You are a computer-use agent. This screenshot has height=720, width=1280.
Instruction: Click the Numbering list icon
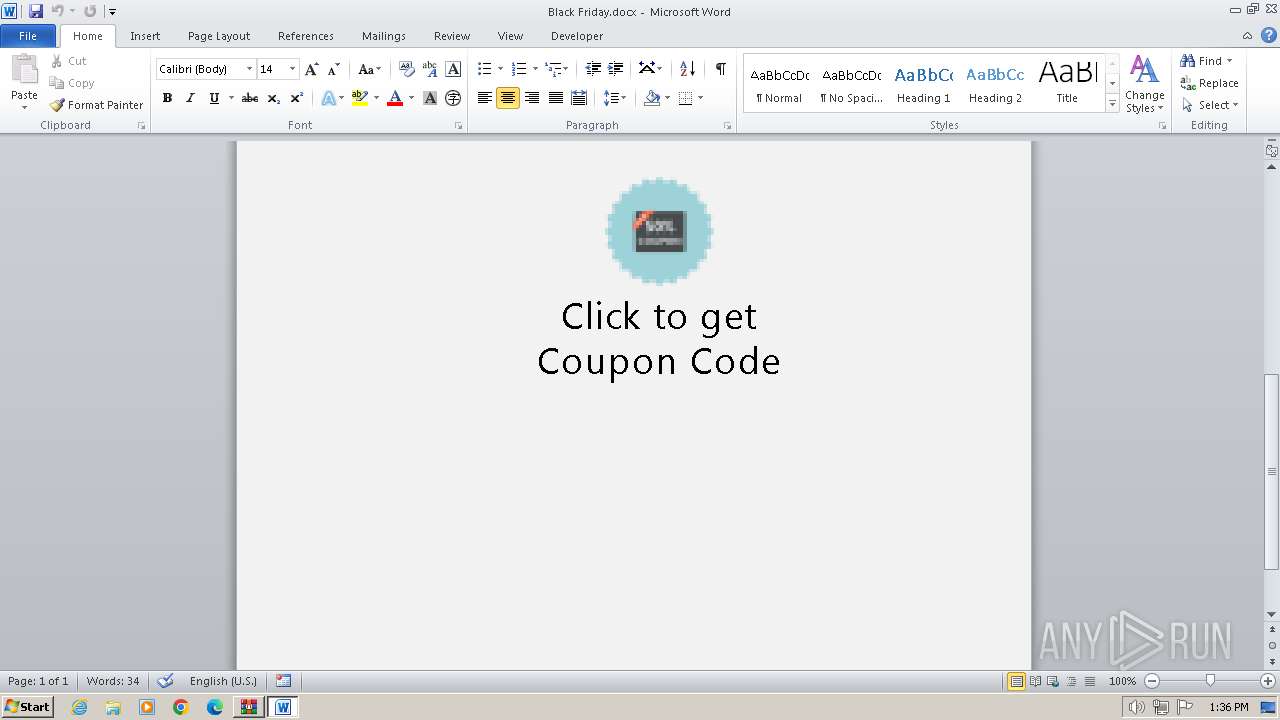tap(518, 69)
